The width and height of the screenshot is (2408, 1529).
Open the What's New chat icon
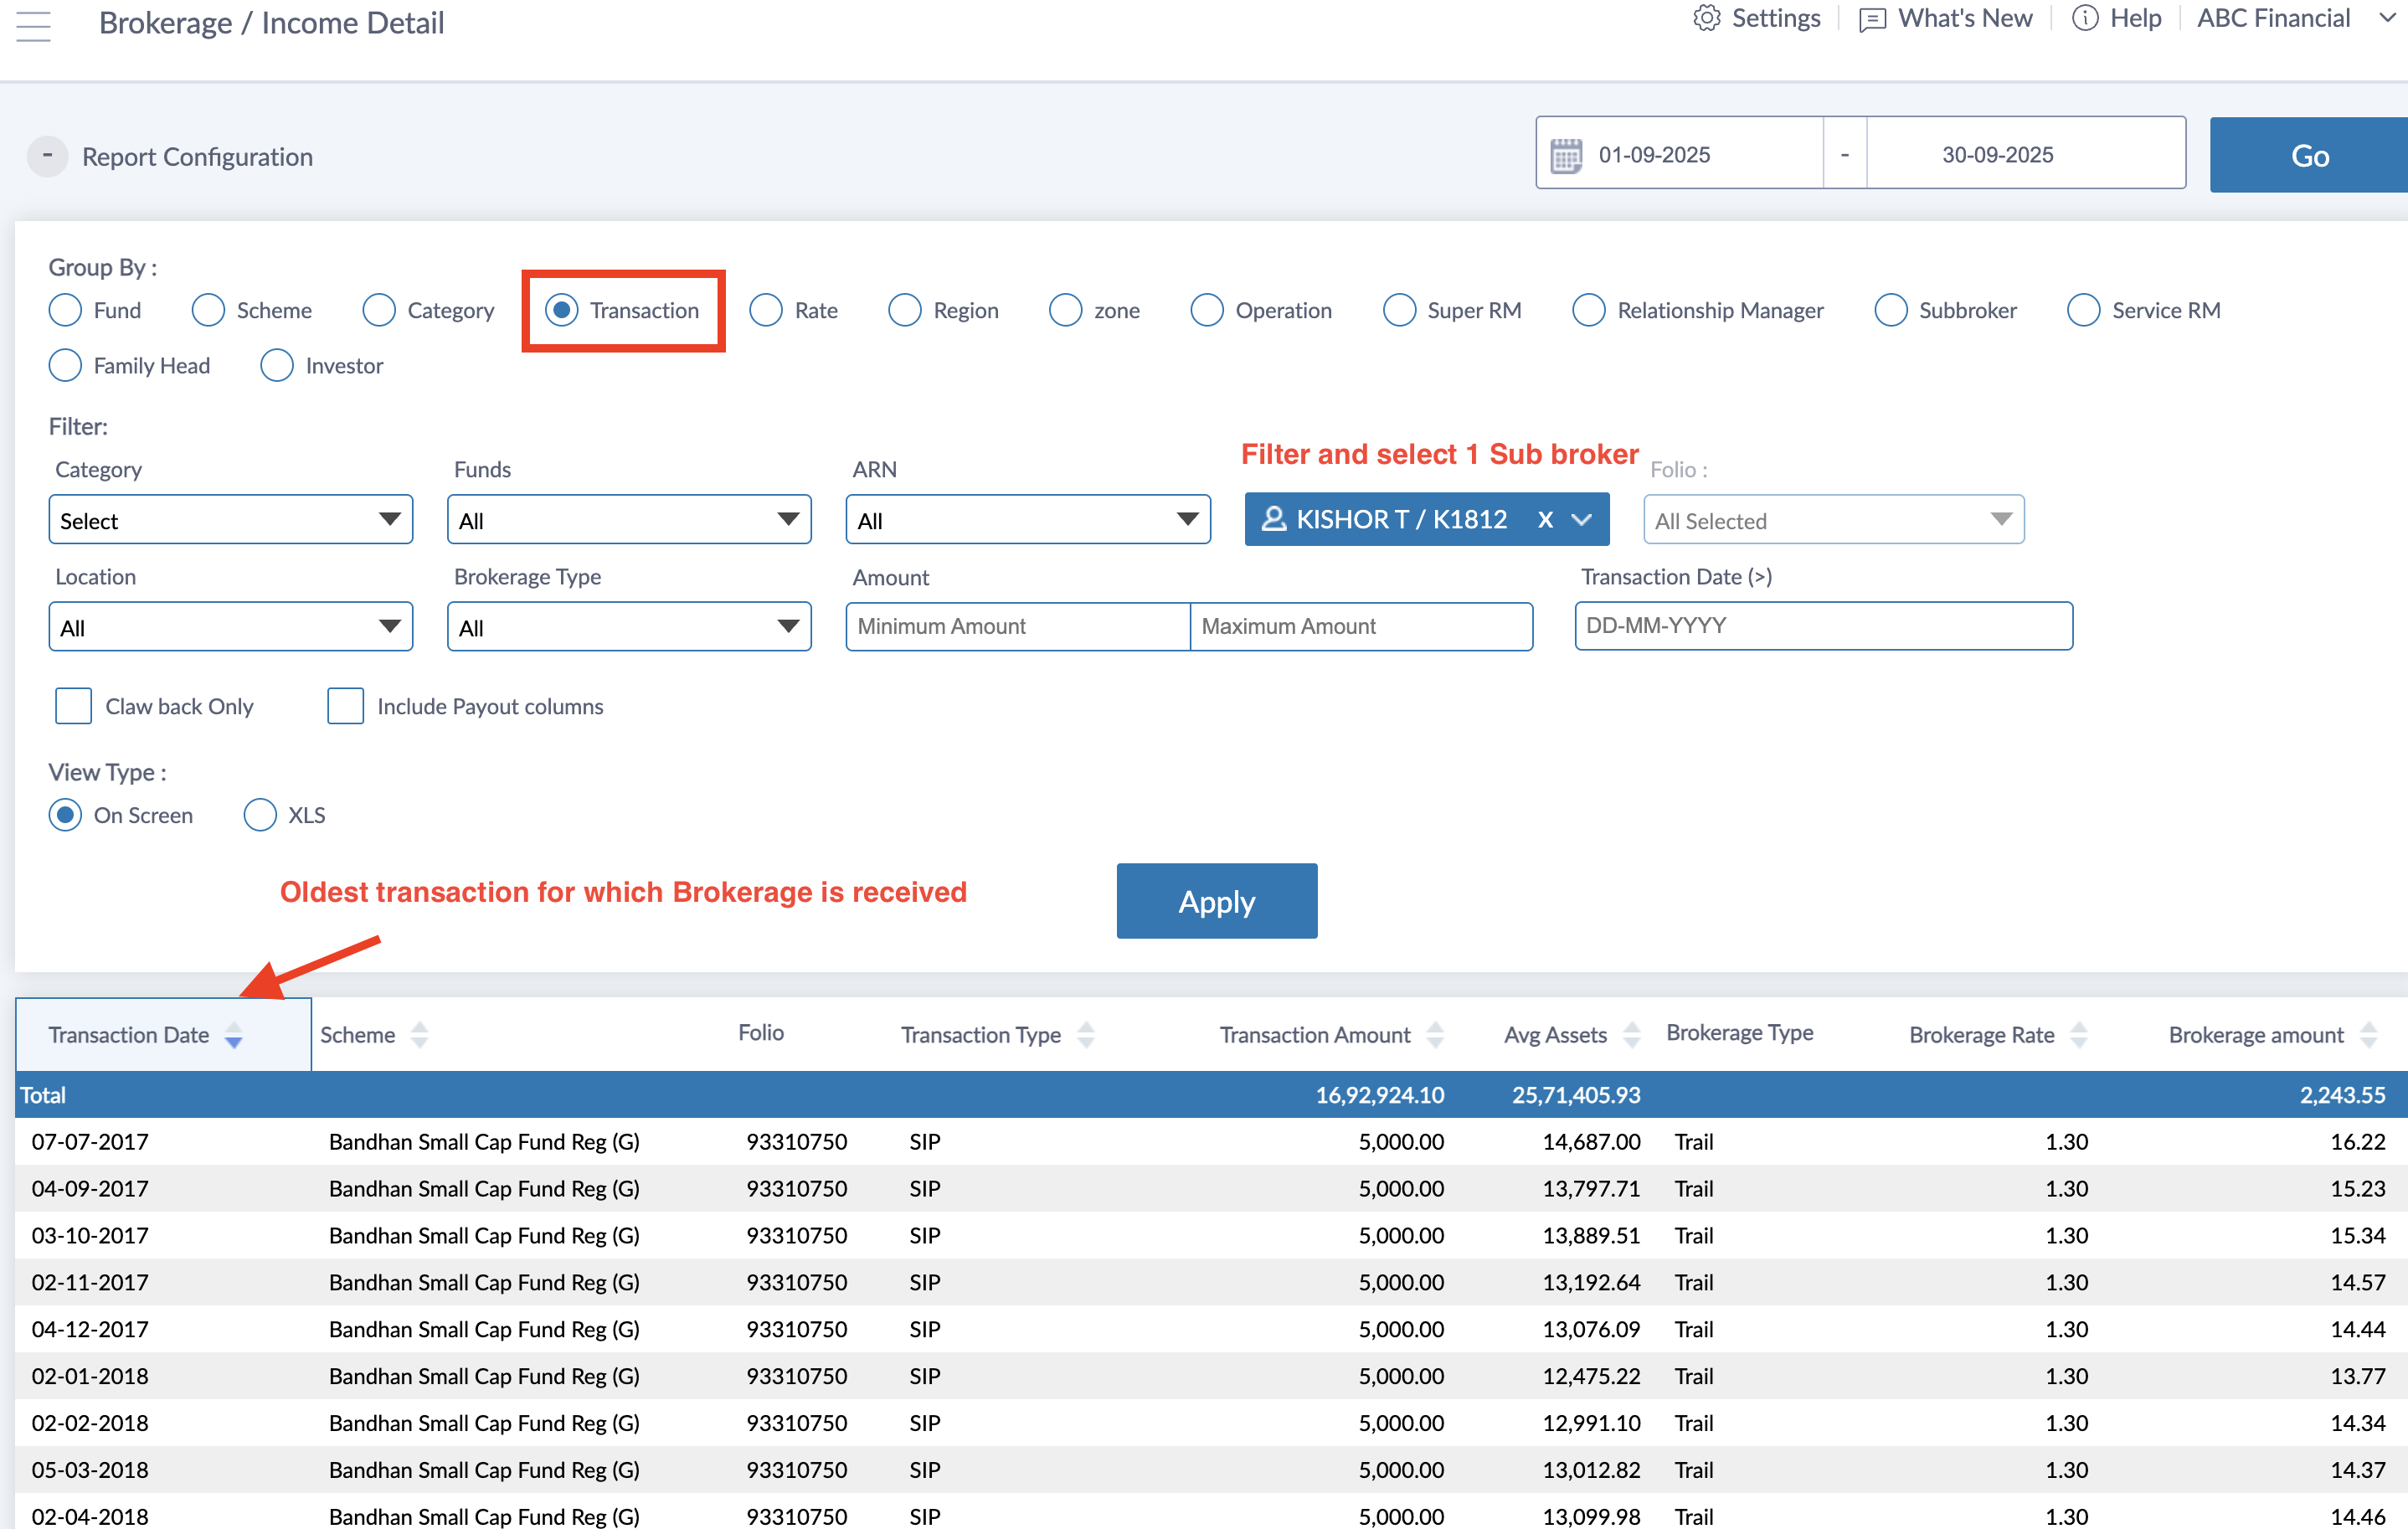1871,20
